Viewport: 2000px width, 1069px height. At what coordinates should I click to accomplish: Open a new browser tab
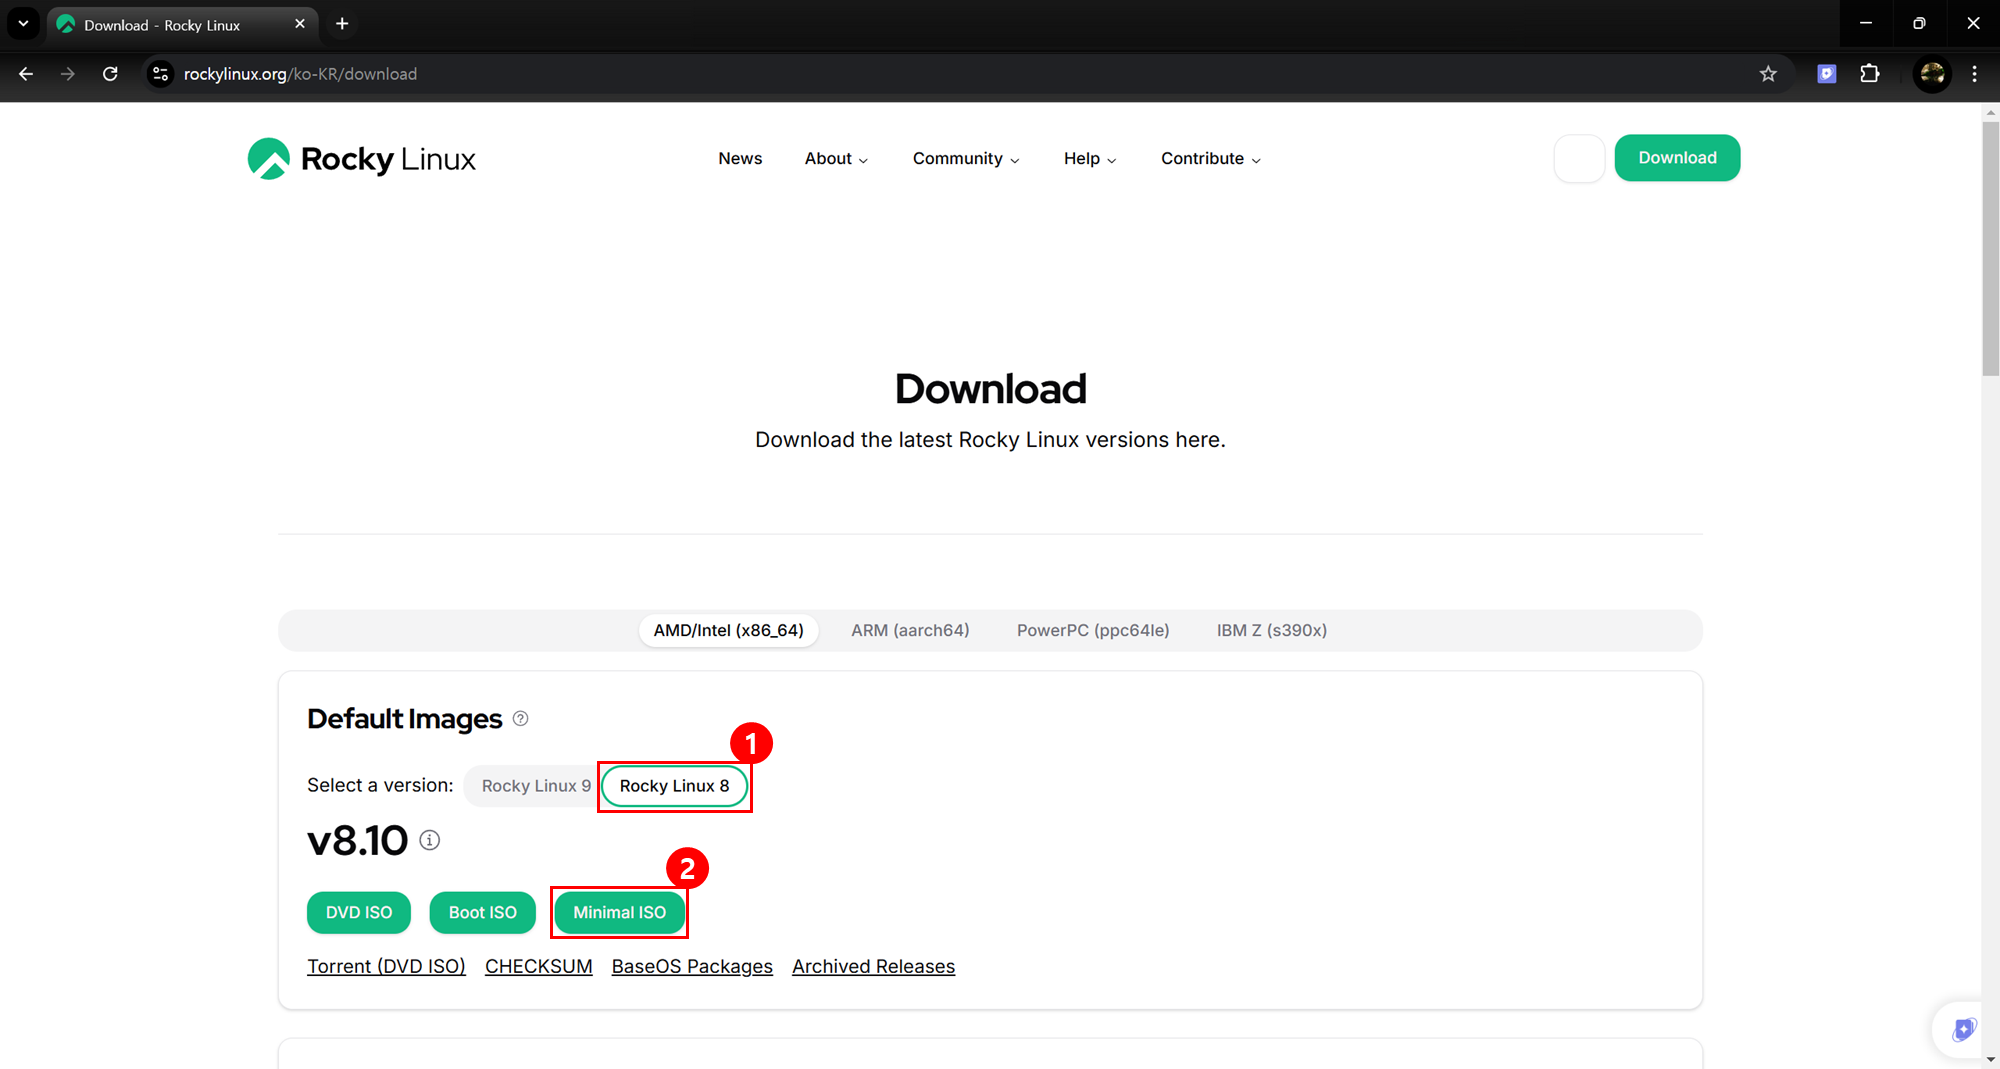coord(342,24)
